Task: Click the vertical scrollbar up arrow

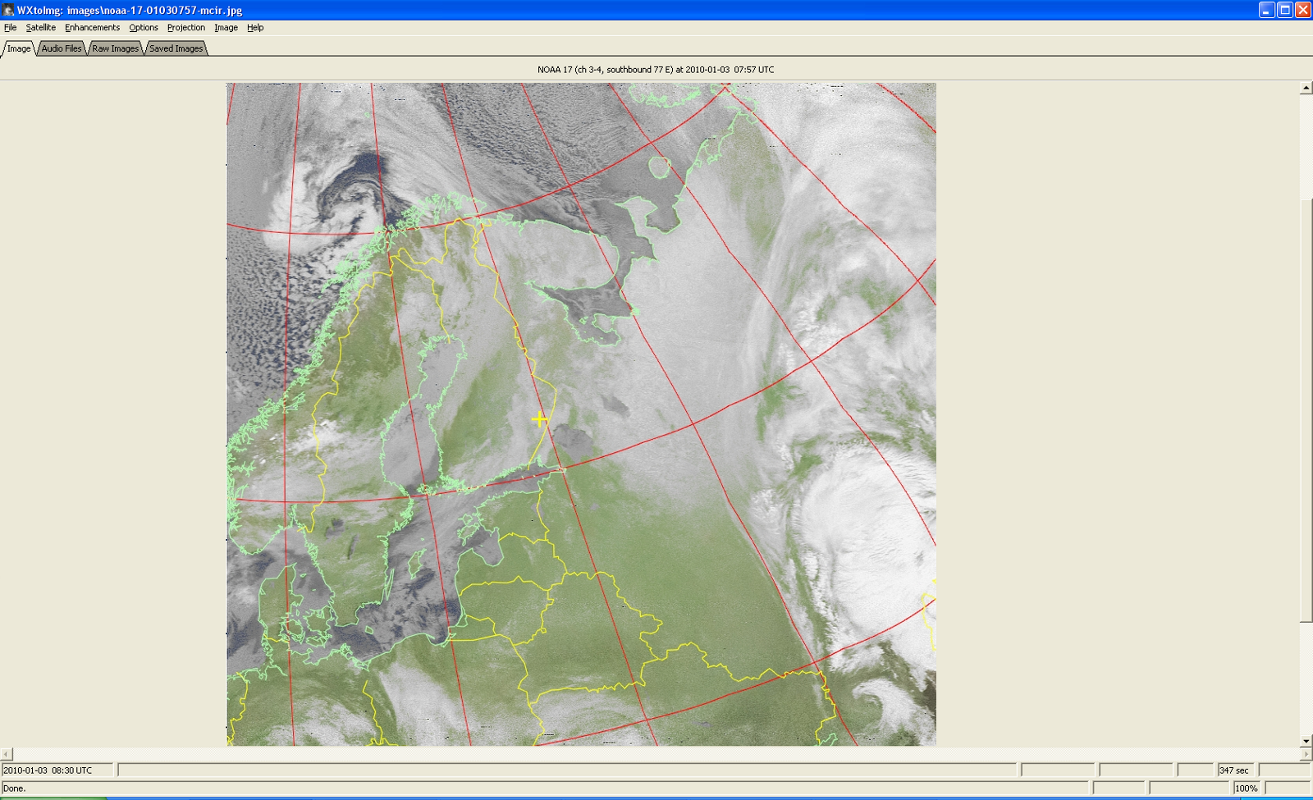Action: 1305,89
